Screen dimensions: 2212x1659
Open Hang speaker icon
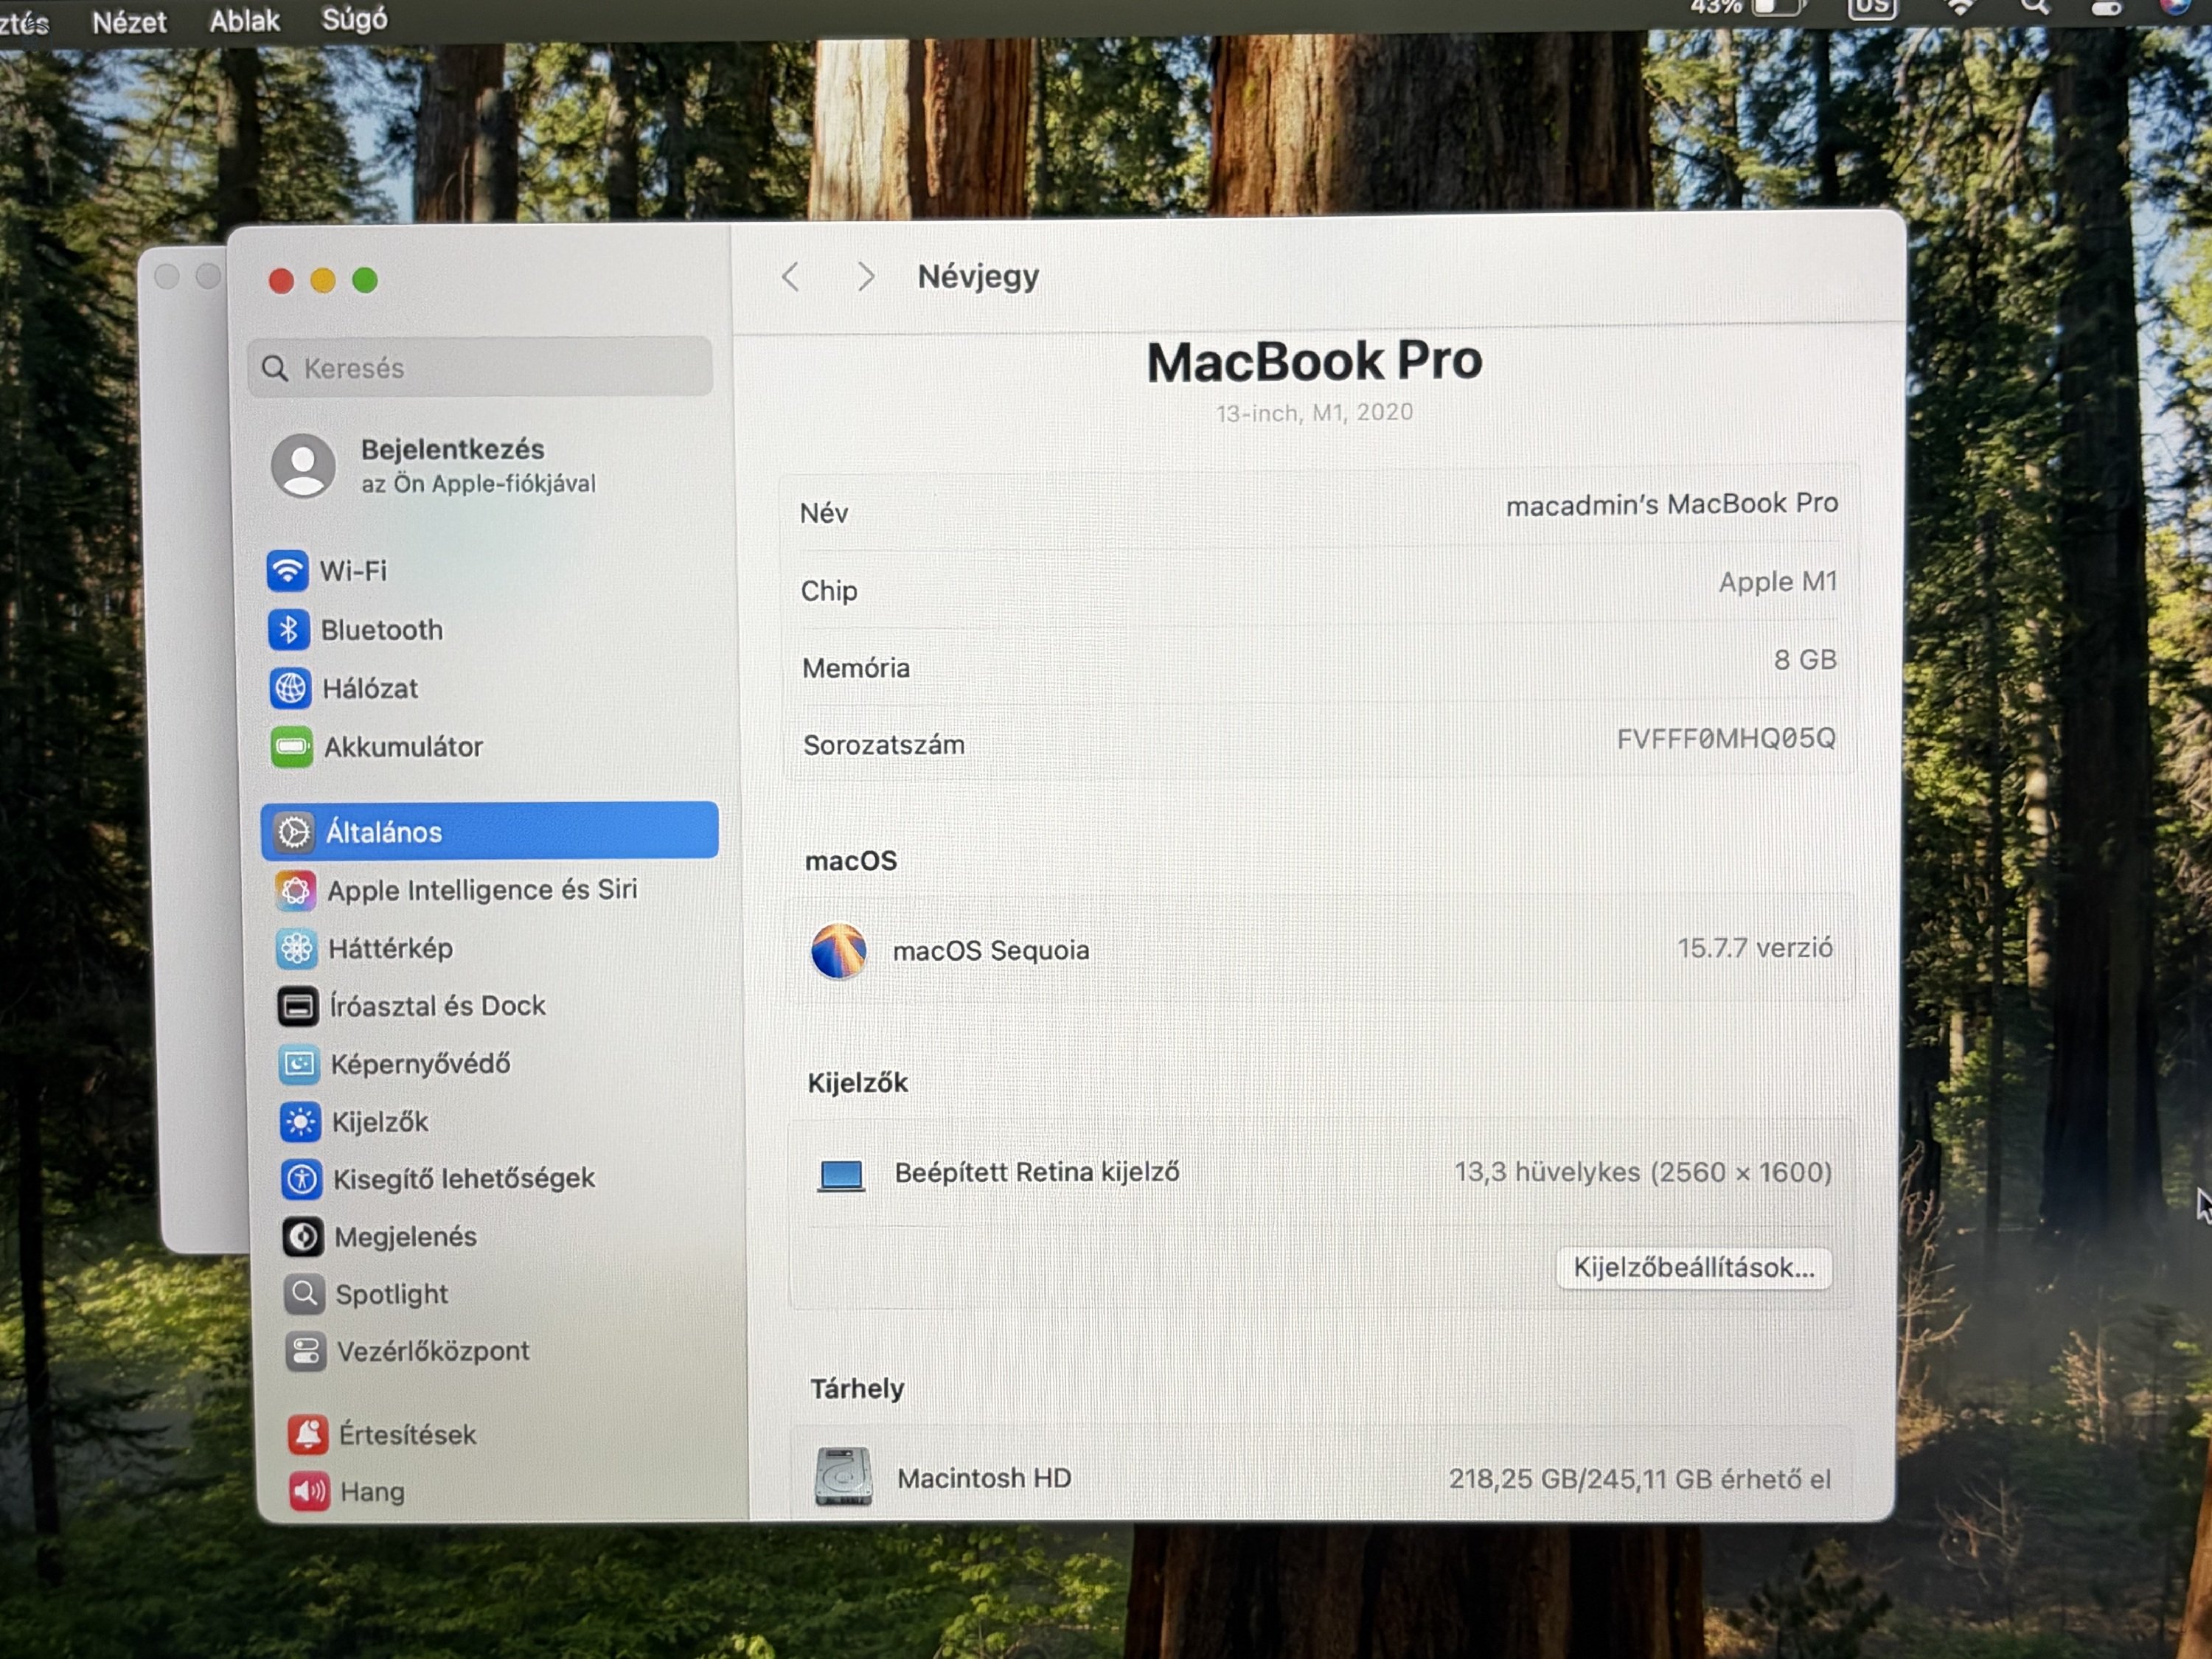pyautogui.click(x=310, y=1492)
